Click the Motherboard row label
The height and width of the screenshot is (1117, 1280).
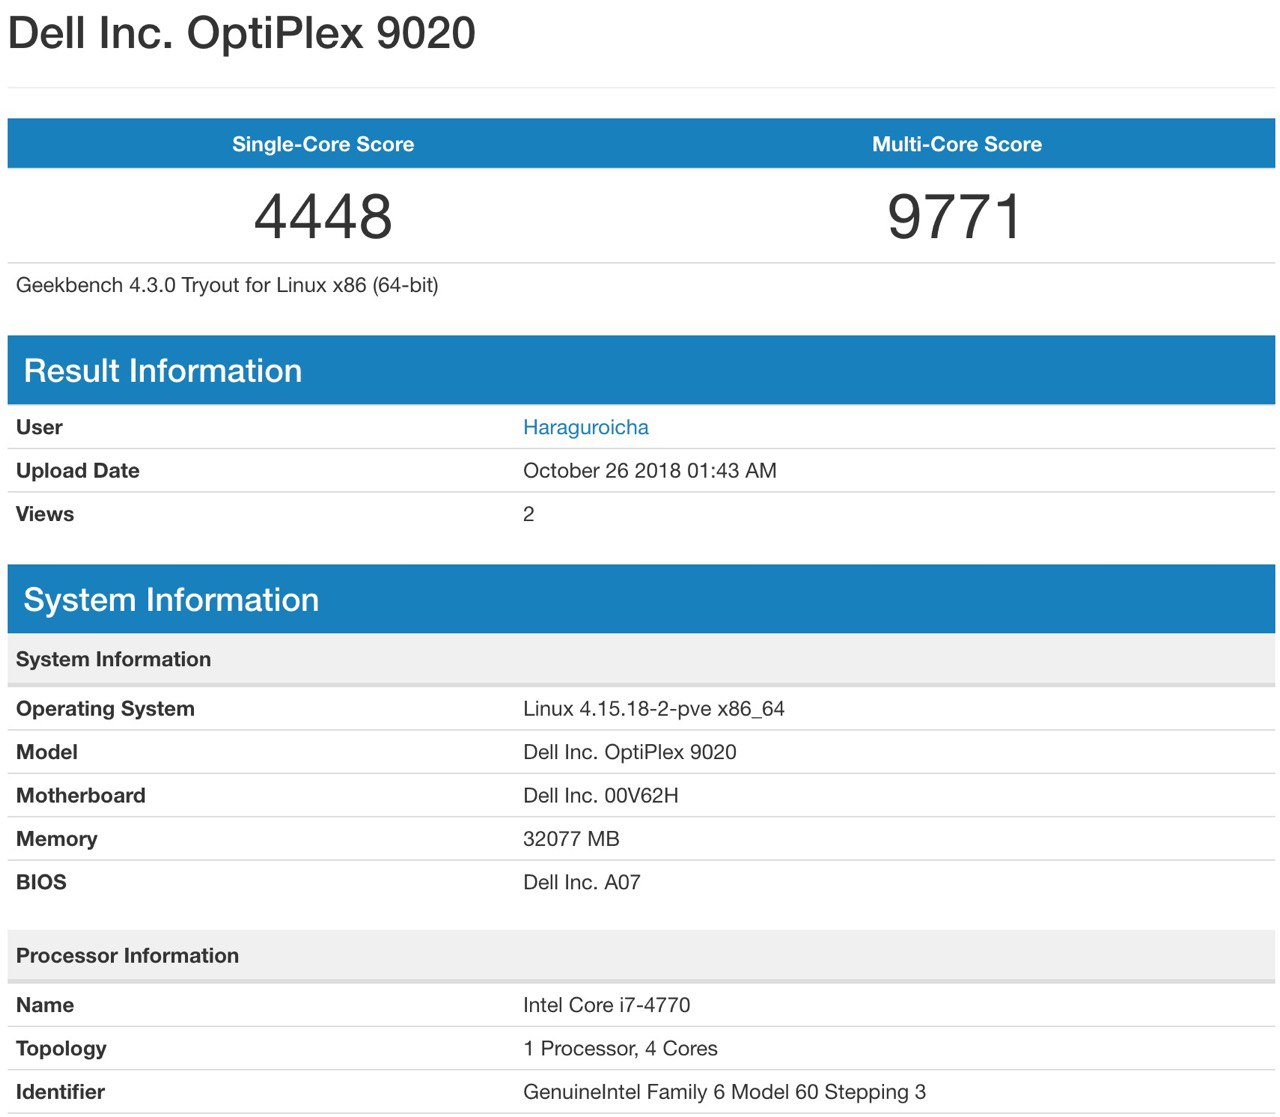[81, 795]
